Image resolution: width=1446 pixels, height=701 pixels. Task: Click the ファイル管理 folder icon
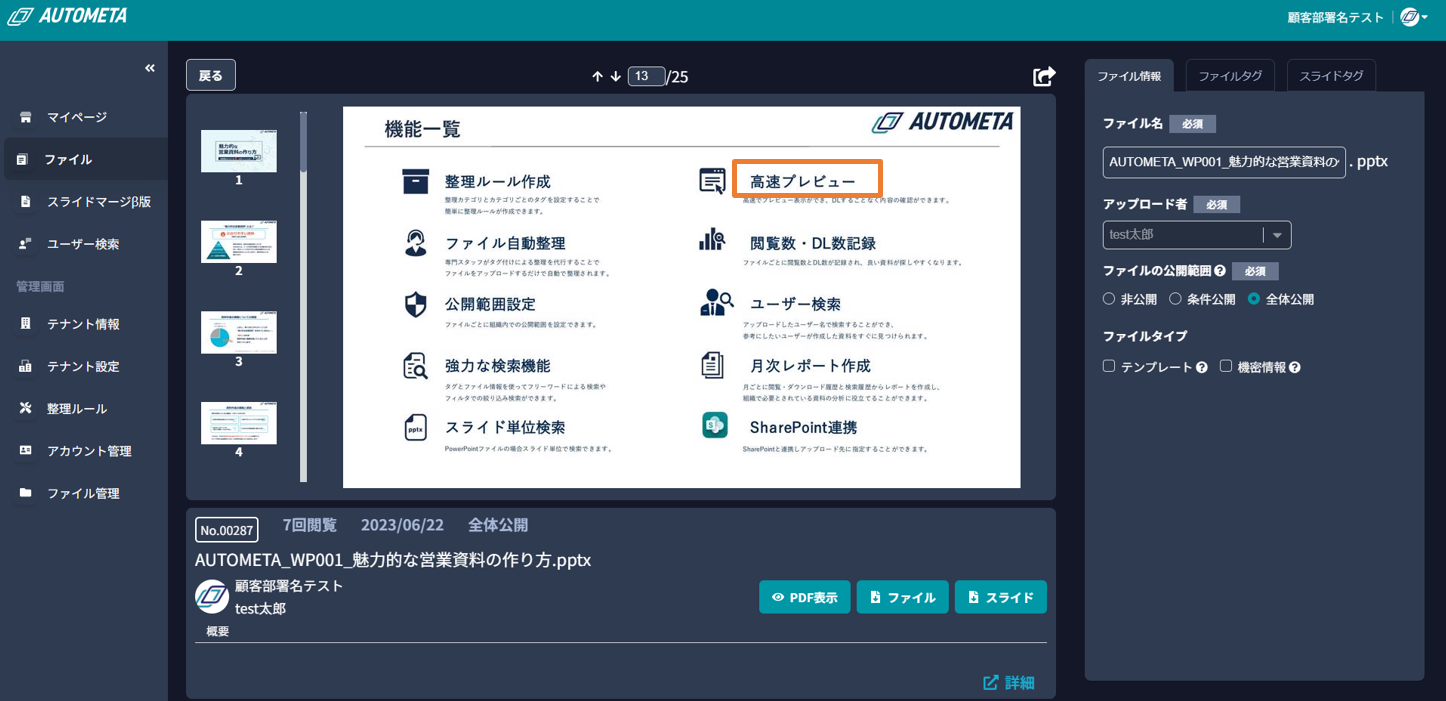pos(26,493)
